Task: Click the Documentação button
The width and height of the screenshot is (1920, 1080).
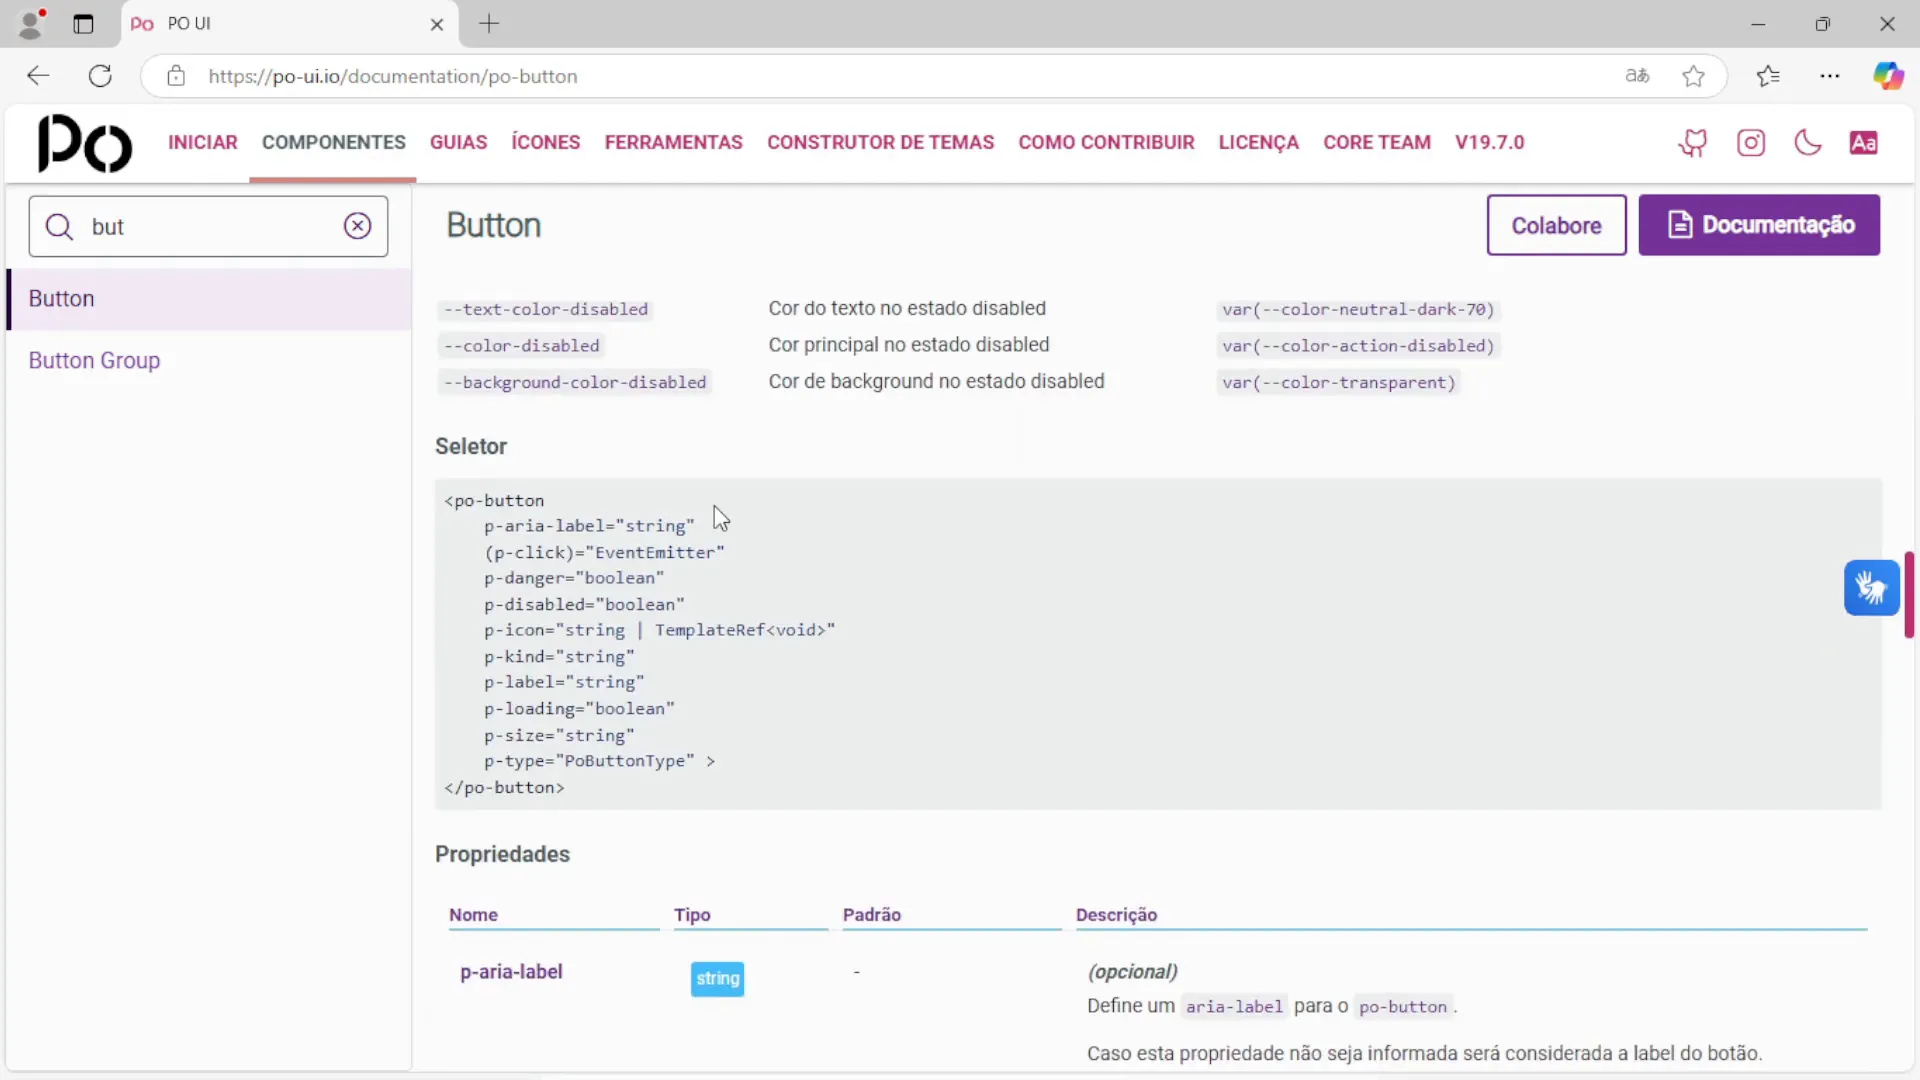Action: click(x=1759, y=225)
